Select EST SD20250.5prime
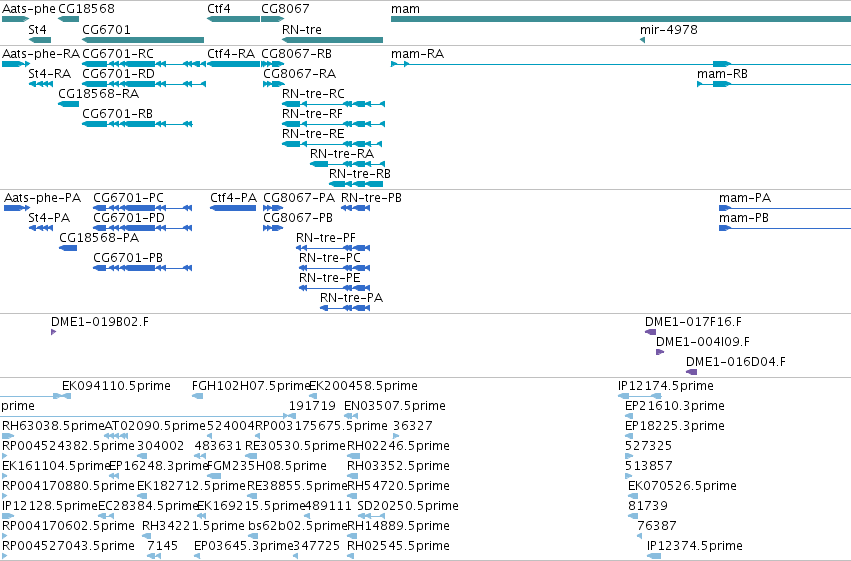 pos(372,516)
